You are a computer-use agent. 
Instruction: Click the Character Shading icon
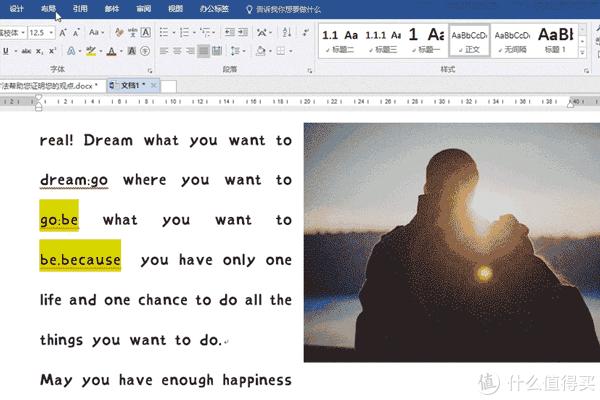click(132, 51)
